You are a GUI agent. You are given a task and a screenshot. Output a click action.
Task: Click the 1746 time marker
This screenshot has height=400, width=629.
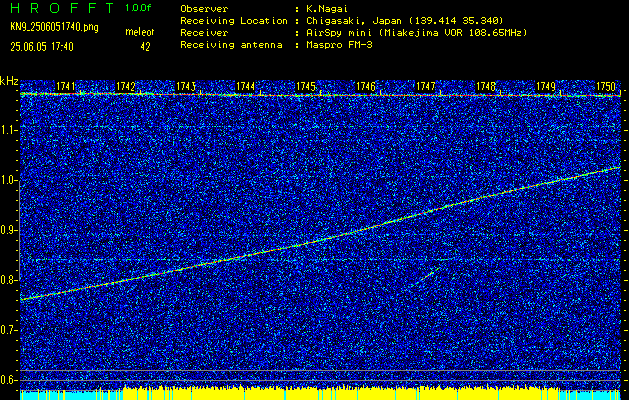(x=366, y=86)
